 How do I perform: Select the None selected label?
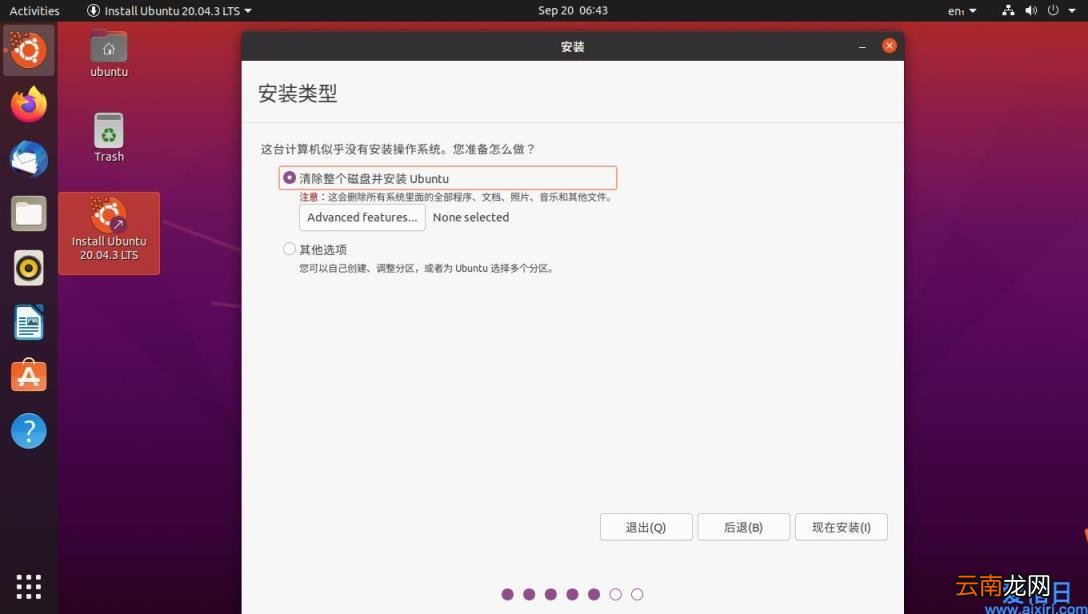[471, 217]
